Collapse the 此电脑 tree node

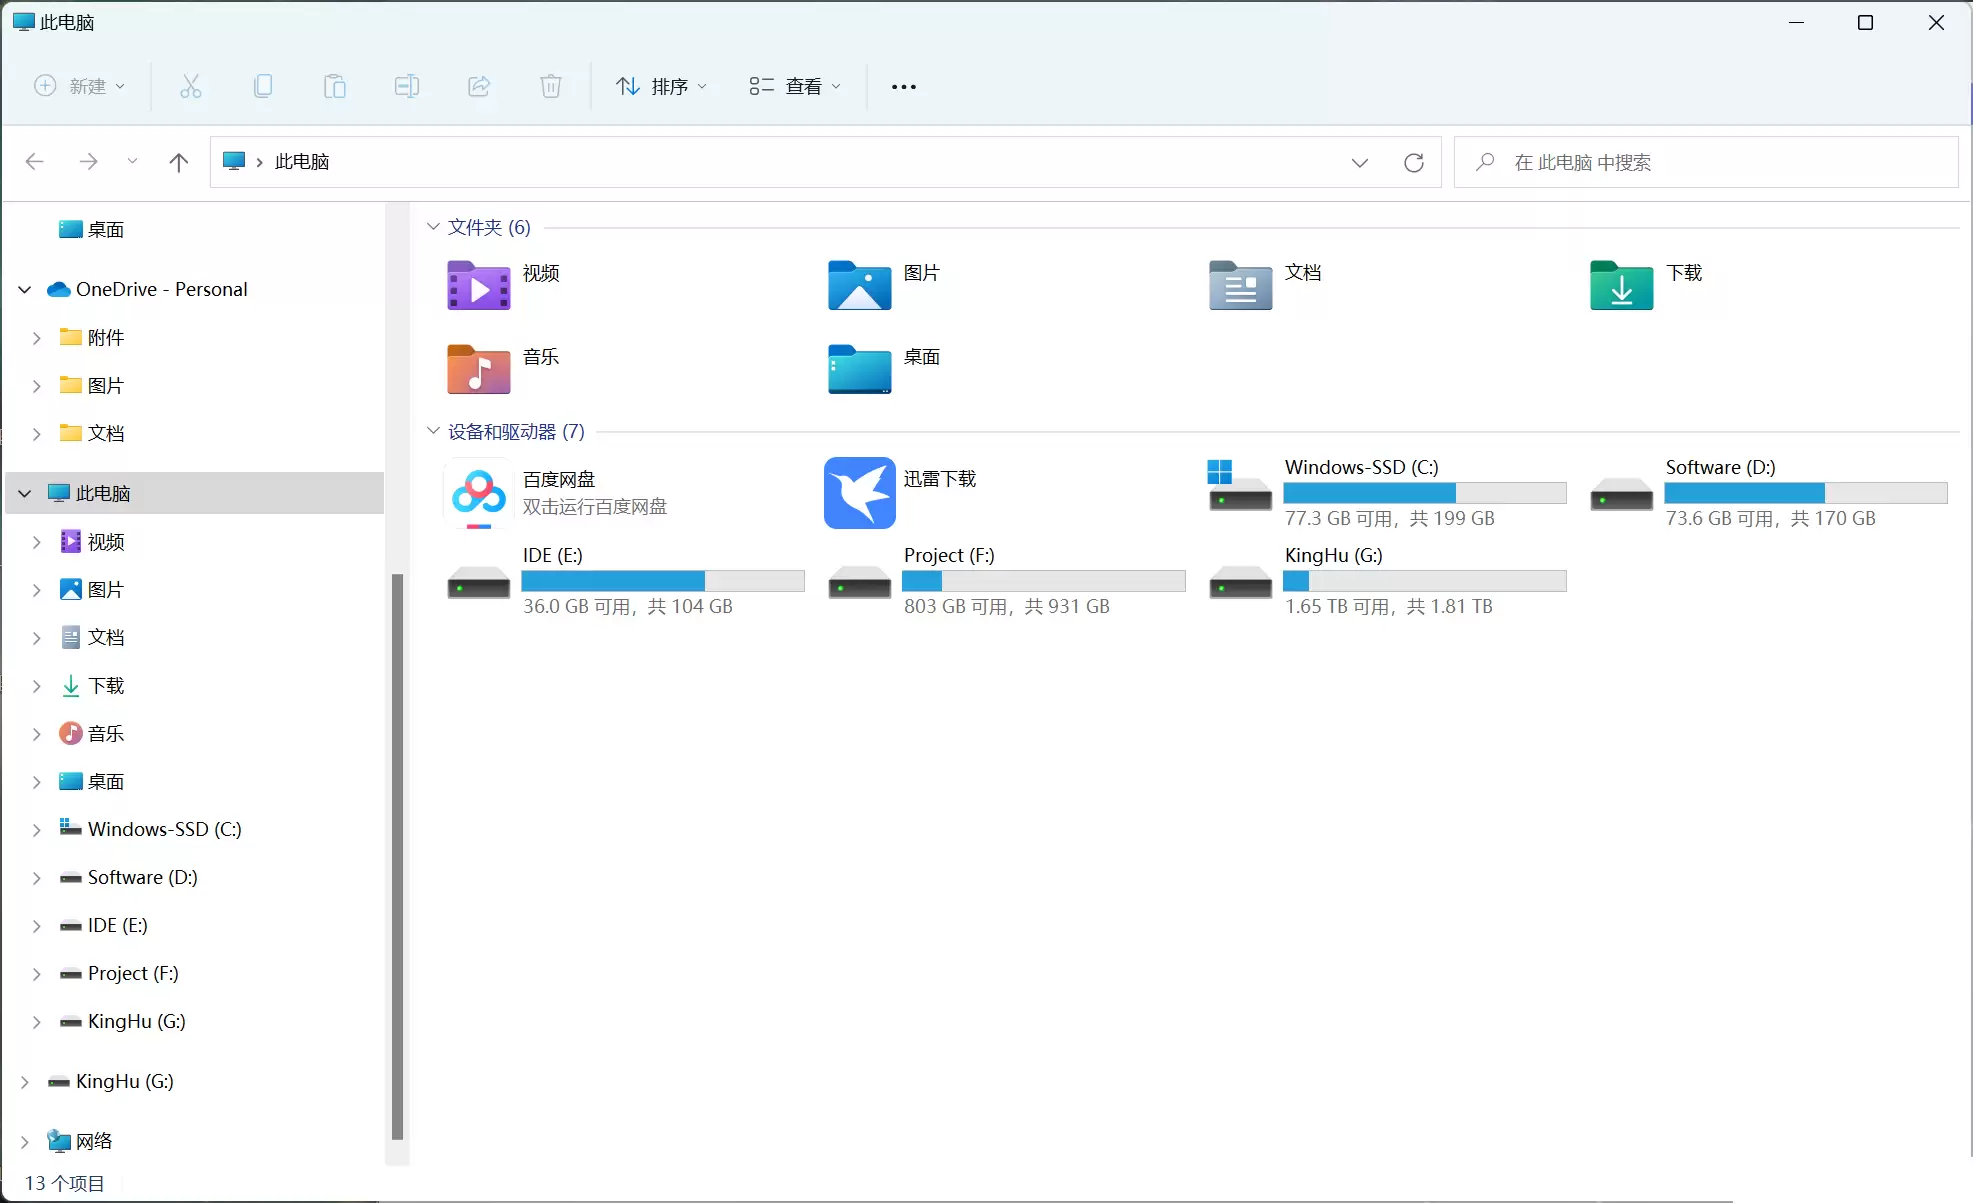coord(25,494)
